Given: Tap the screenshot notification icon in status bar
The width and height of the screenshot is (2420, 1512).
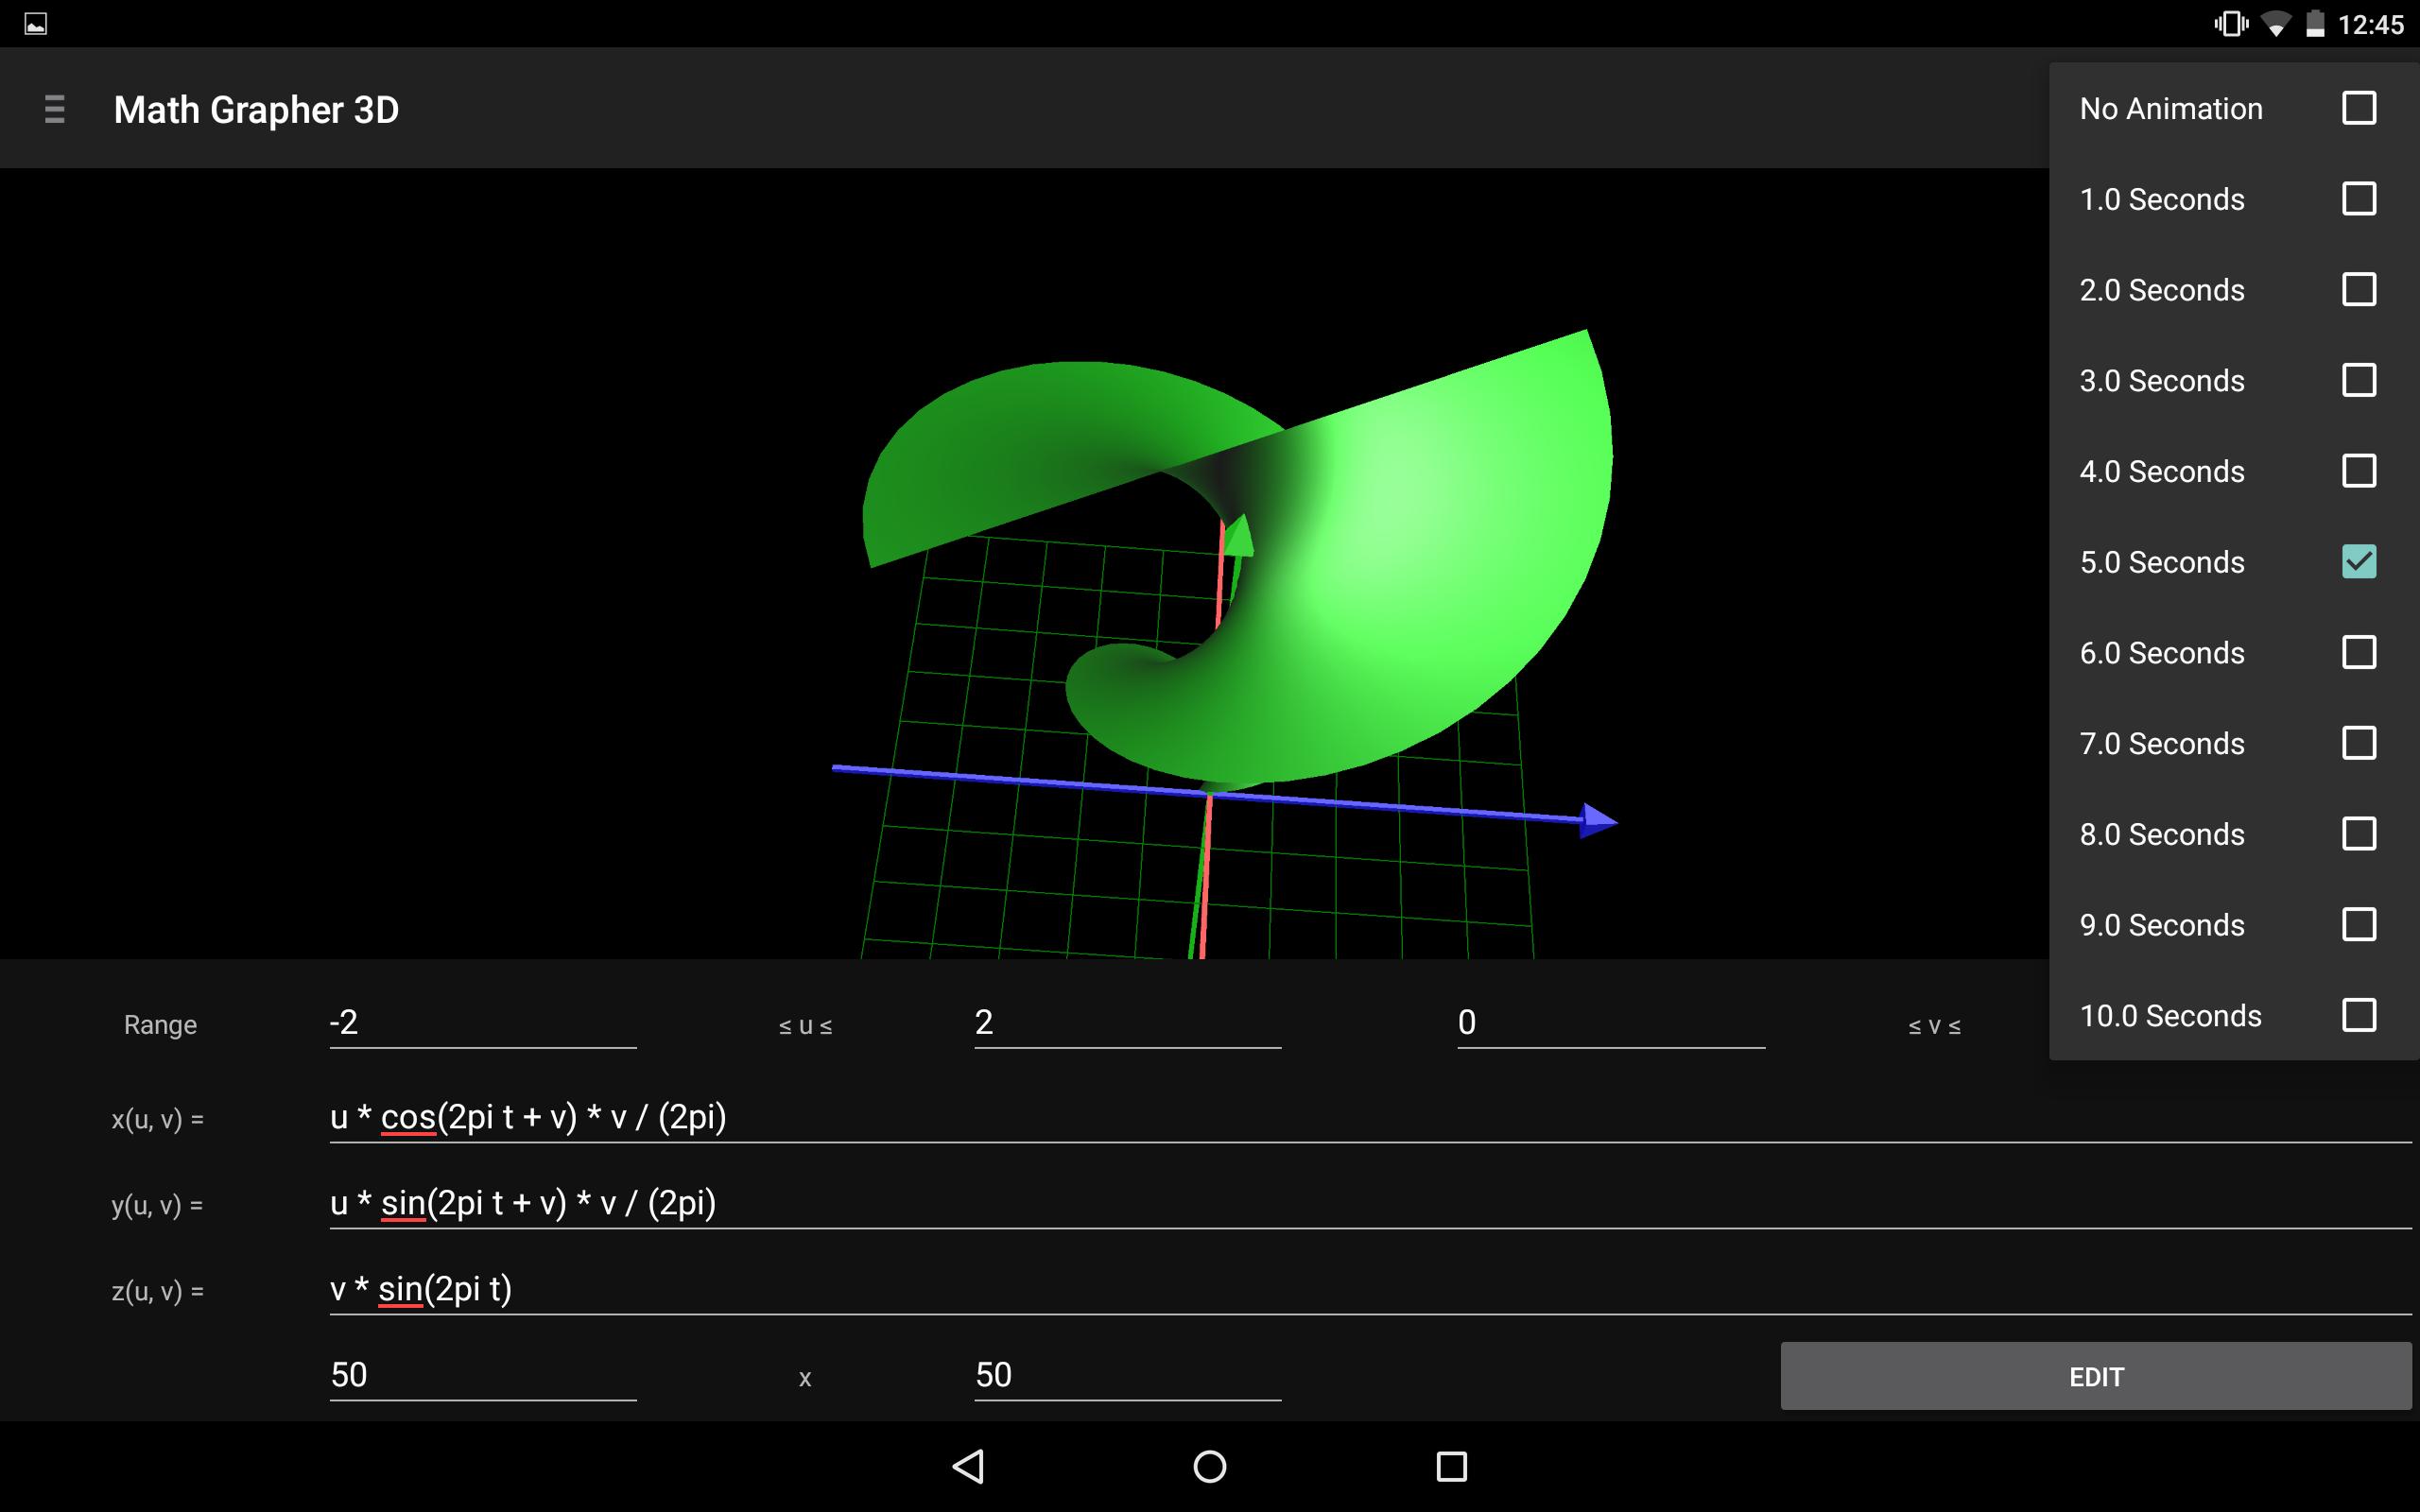Looking at the screenshot, I should pyautogui.click(x=36, y=24).
